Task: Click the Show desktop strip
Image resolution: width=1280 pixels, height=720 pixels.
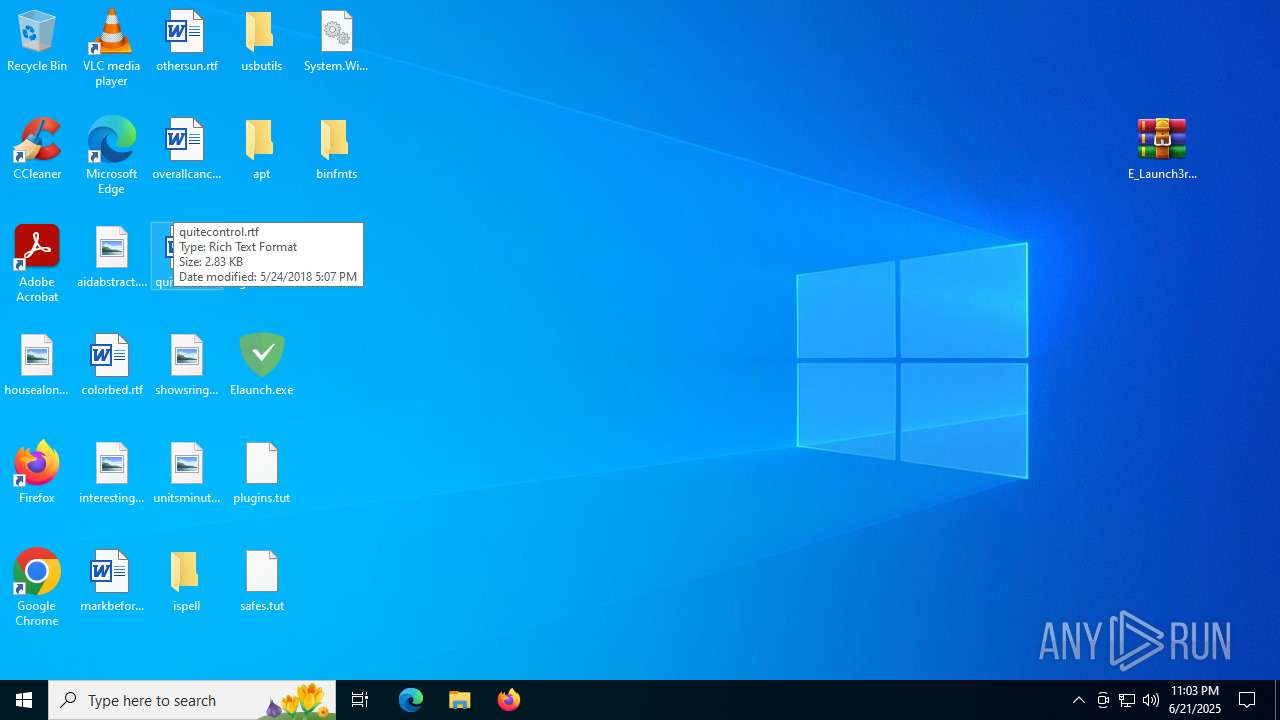Action: click(1277, 700)
